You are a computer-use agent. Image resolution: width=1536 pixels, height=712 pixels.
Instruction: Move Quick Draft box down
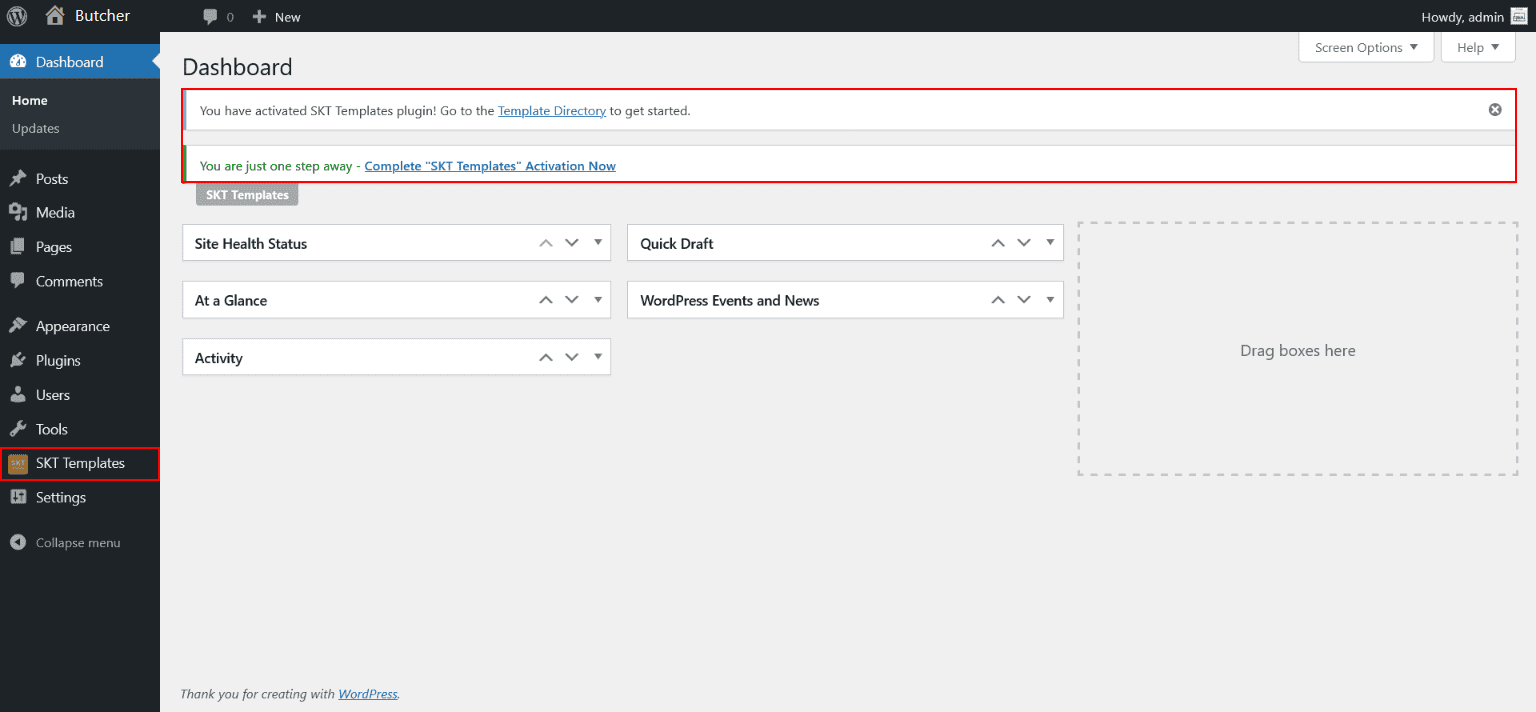tap(1024, 243)
